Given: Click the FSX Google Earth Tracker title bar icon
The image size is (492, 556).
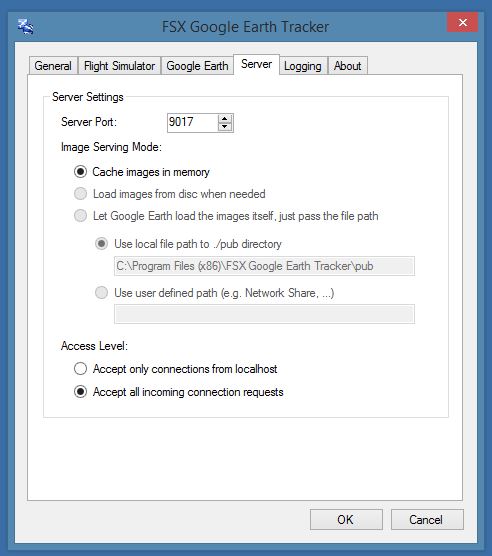Looking at the screenshot, I should pos(26,27).
